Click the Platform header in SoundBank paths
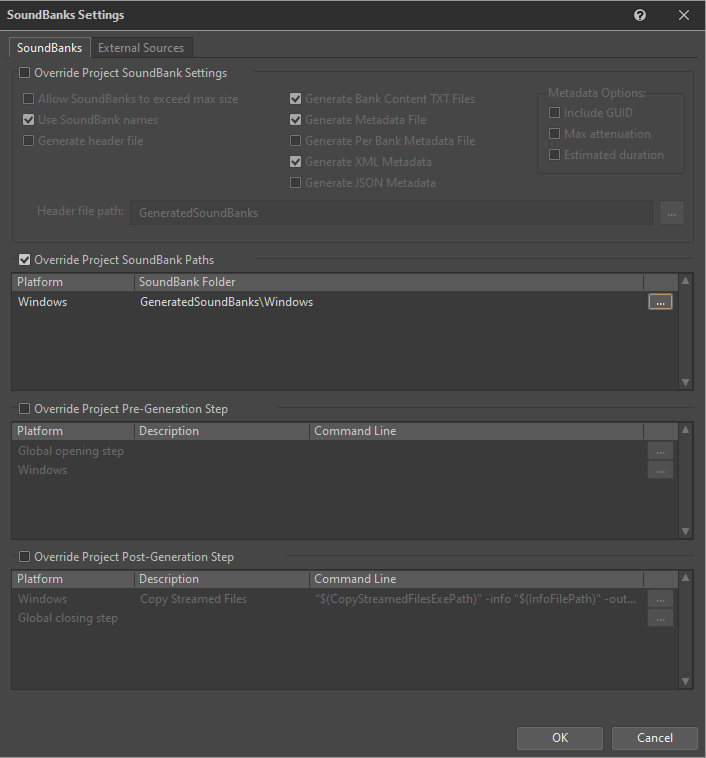The width and height of the screenshot is (706, 758). 73,282
